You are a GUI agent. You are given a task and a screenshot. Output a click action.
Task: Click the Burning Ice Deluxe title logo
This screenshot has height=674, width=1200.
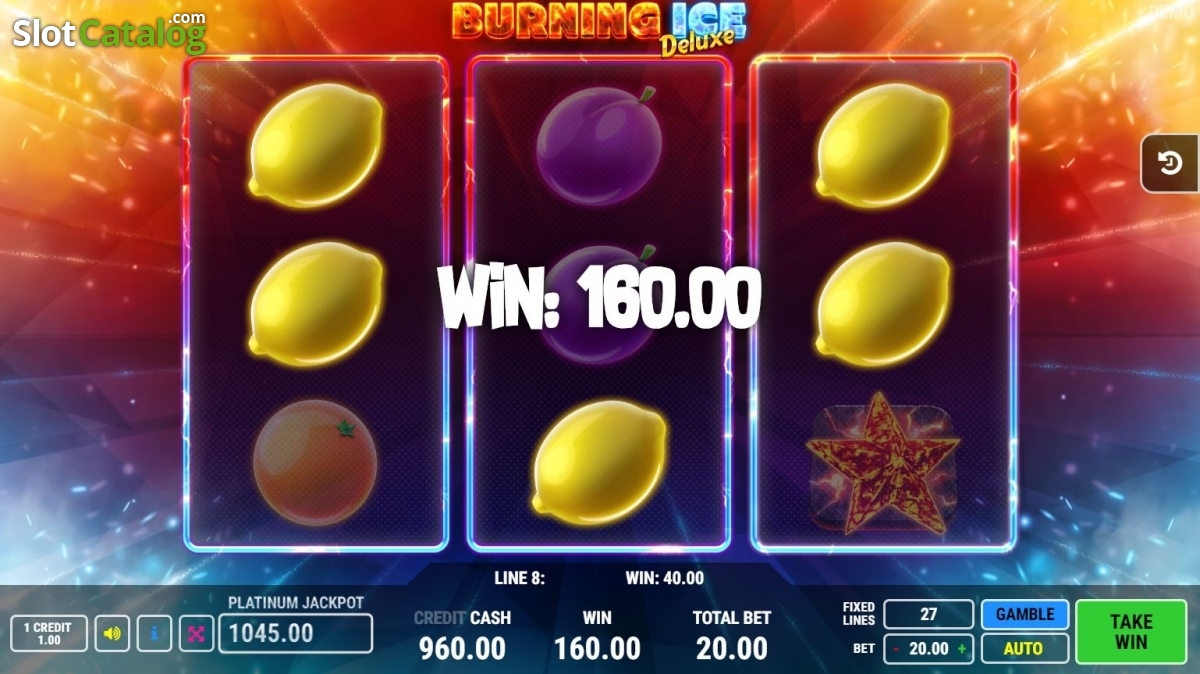click(599, 25)
